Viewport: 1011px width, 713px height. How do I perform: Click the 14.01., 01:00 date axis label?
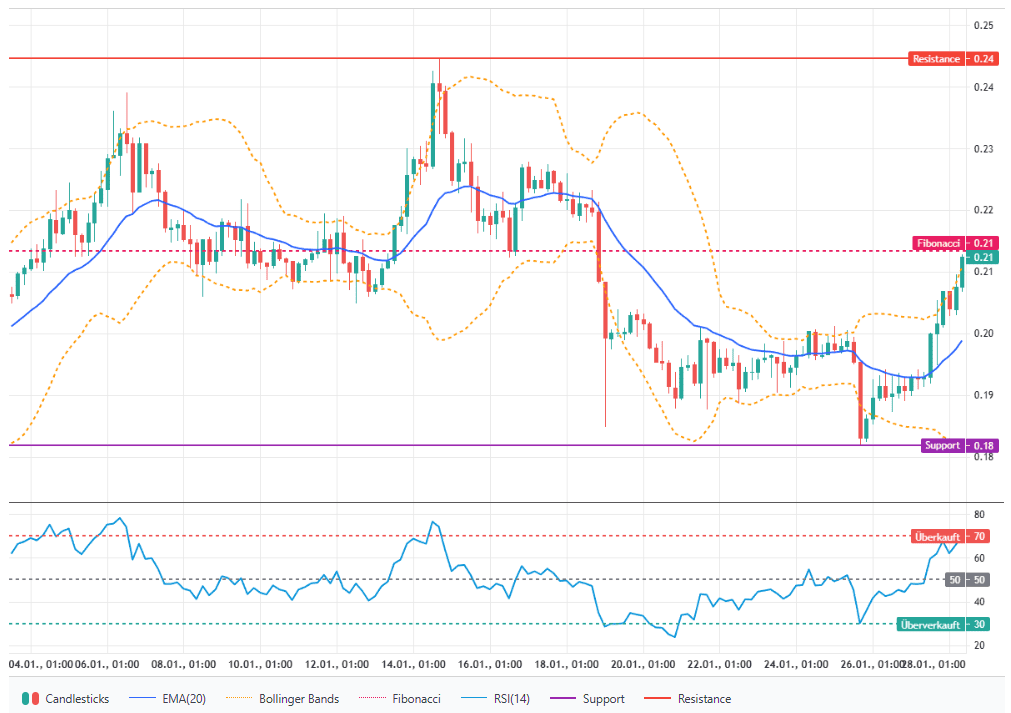(x=413, y=664)
